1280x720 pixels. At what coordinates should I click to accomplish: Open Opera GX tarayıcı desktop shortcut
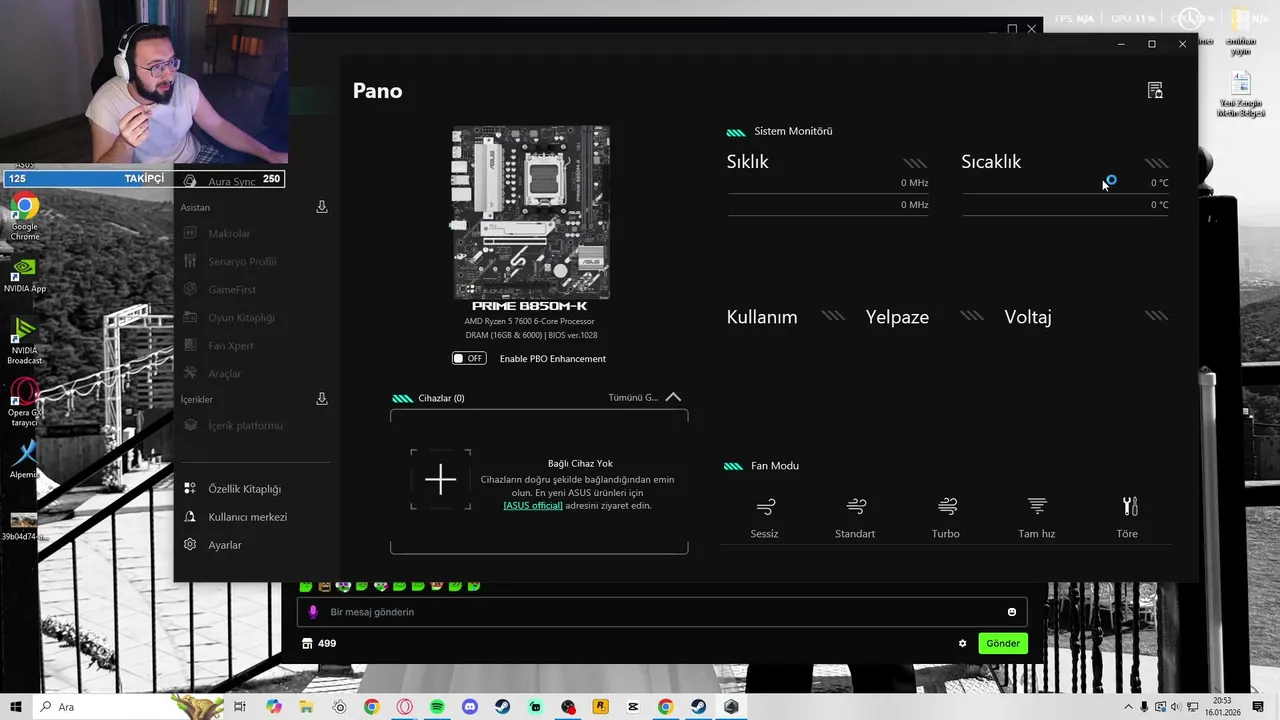(25, 402)
